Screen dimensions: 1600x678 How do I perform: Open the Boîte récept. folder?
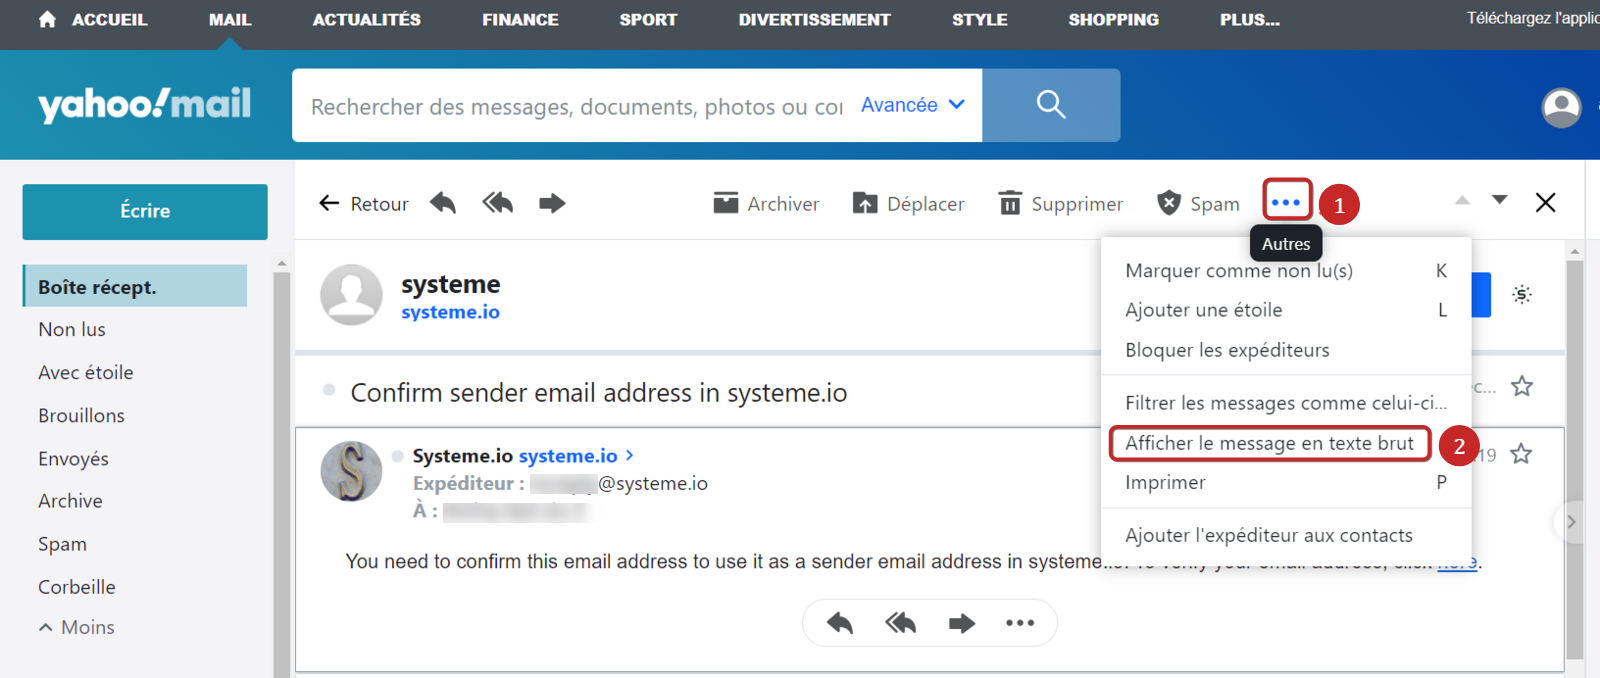pyautogui.click(x=135, y=286)
